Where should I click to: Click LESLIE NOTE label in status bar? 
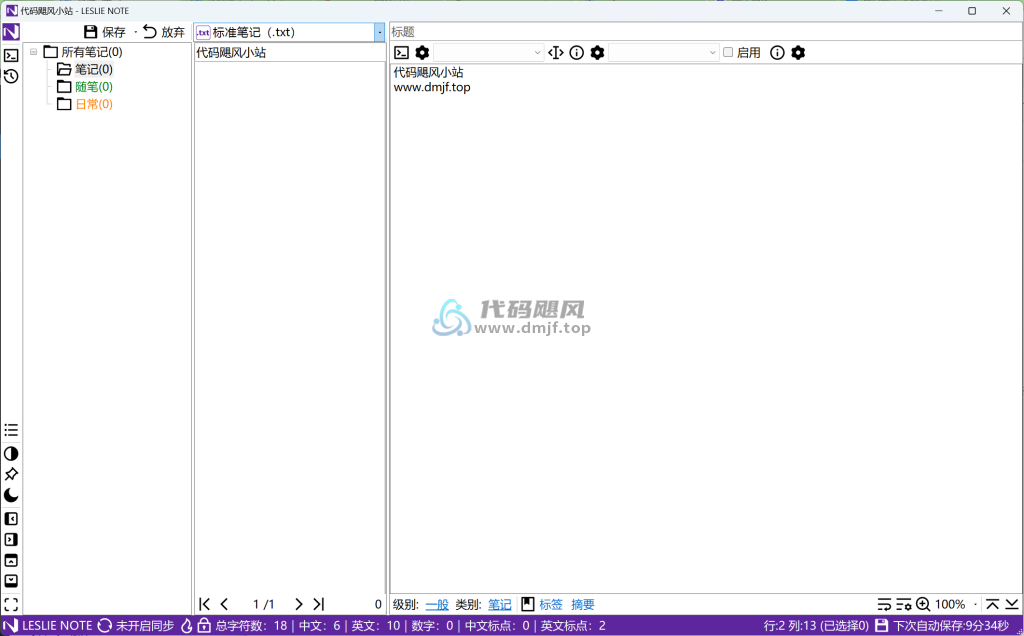(x=57, y=626)
